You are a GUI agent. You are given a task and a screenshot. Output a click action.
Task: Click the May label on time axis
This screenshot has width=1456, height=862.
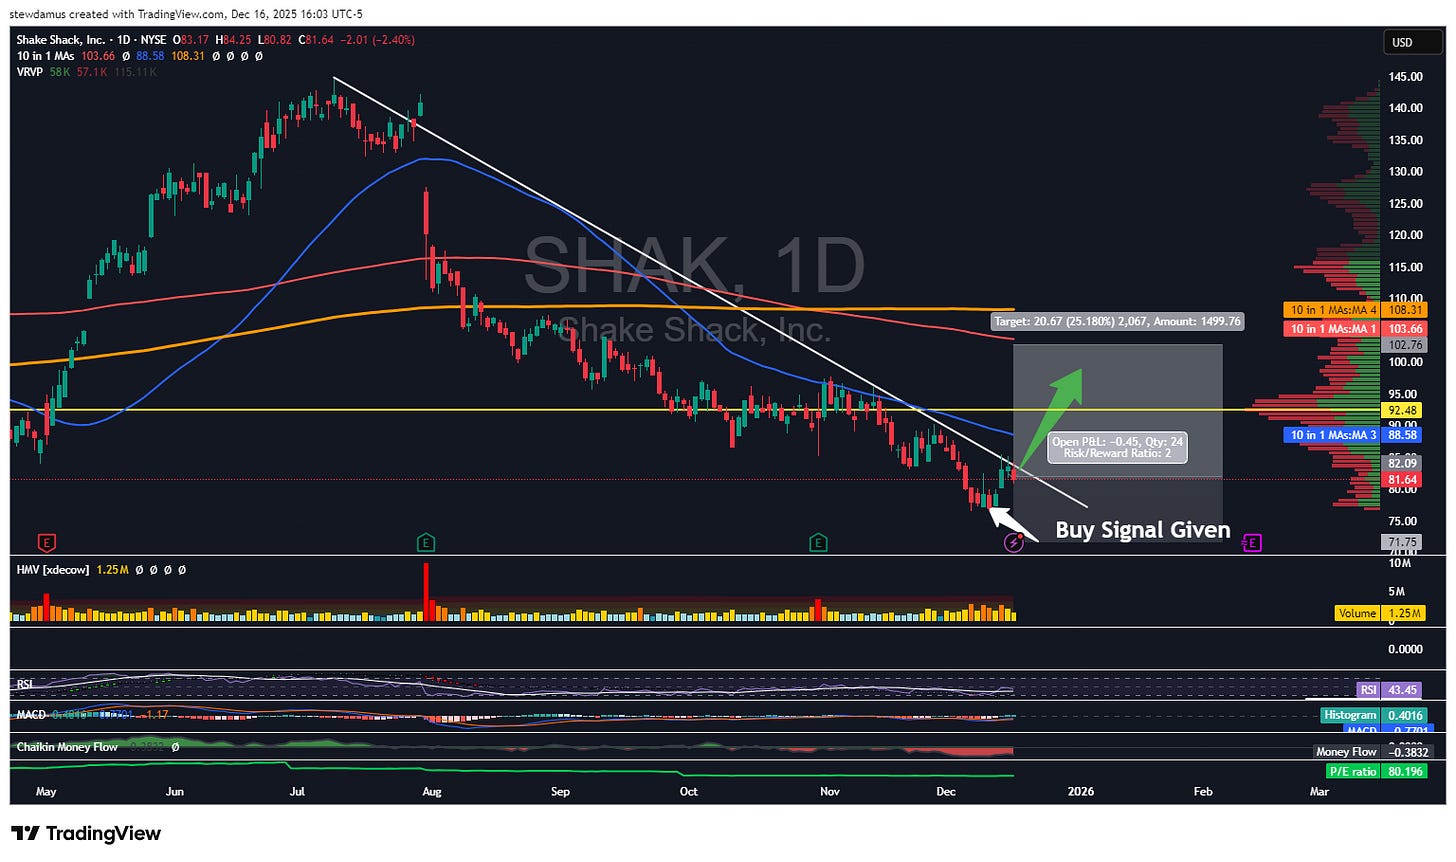pos(46,792)
